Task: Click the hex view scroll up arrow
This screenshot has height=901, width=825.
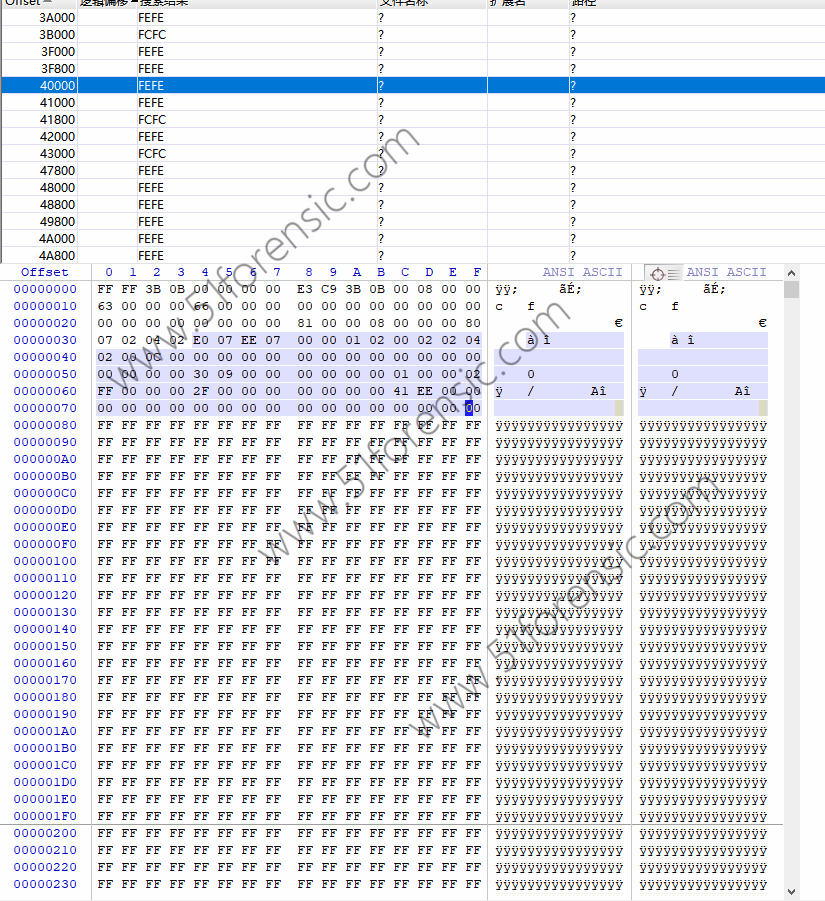Action: [x=791, y=272]
